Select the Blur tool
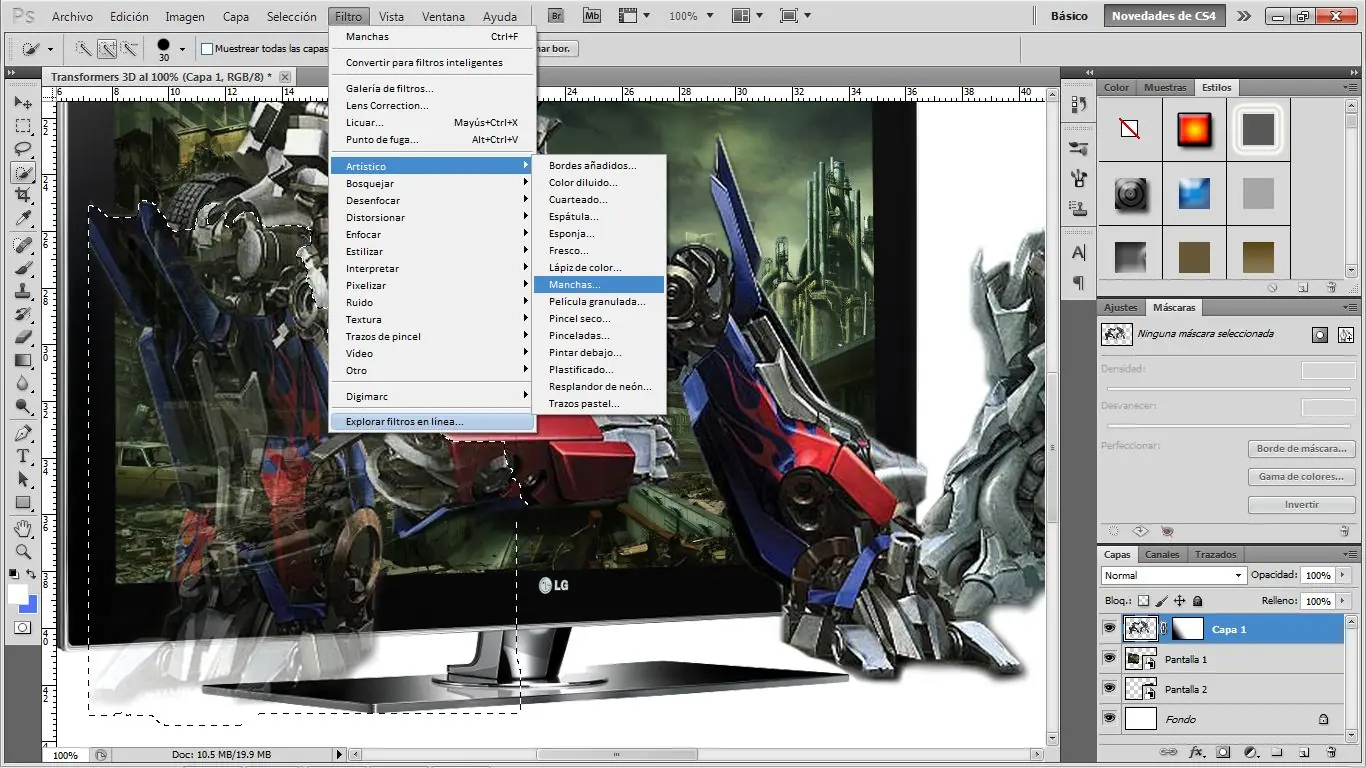The image size is (1366, 768). pos(23,383)
